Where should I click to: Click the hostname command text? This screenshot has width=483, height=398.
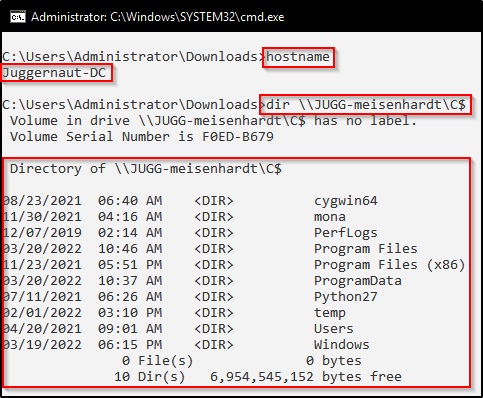click(x=298, y=57)
